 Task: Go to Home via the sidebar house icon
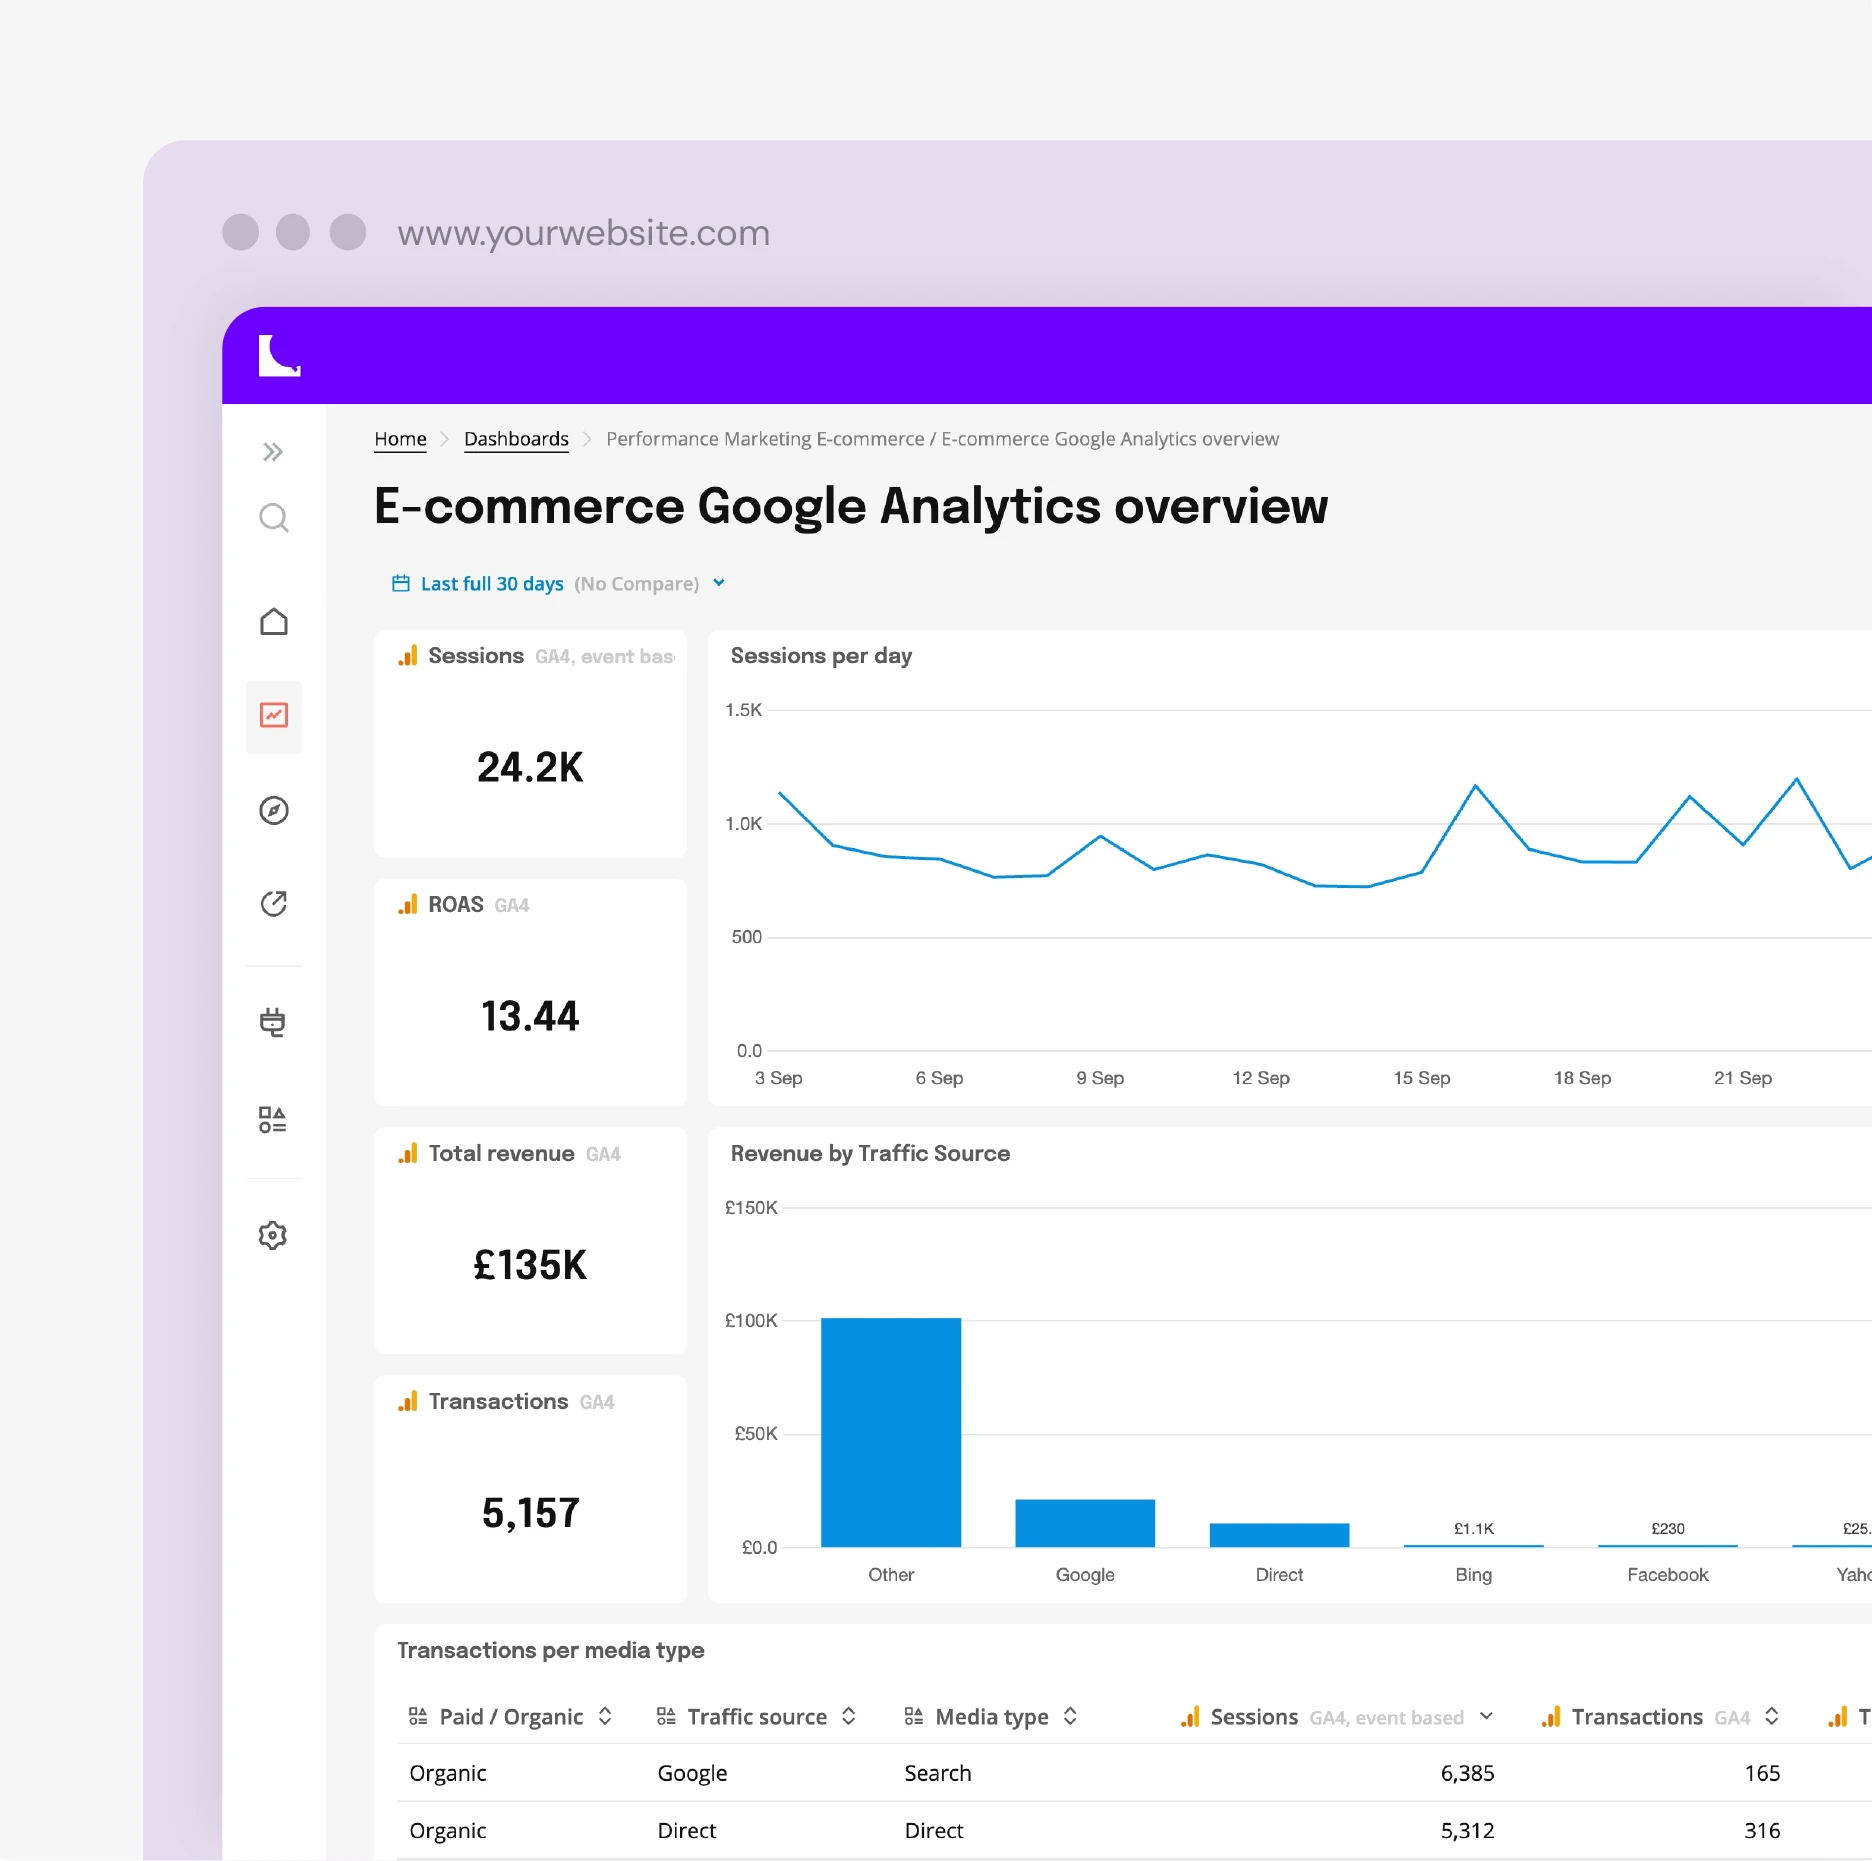[x=273, y=622]
